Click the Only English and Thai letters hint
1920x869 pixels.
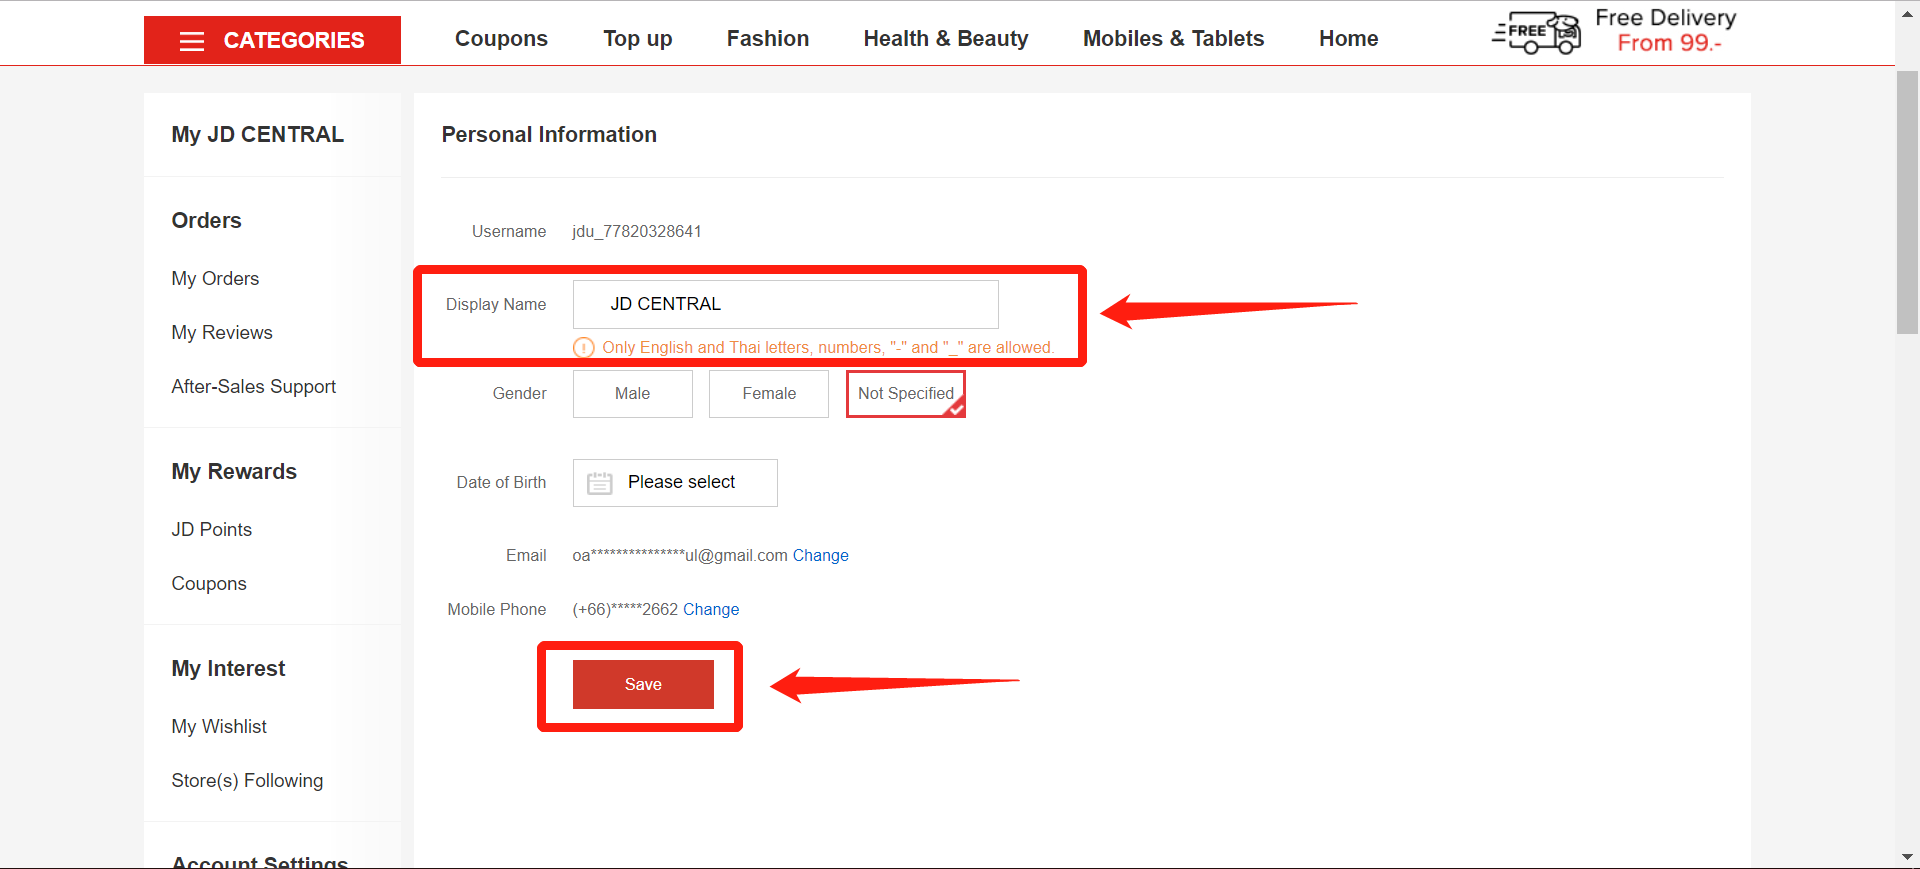(828, 348)
